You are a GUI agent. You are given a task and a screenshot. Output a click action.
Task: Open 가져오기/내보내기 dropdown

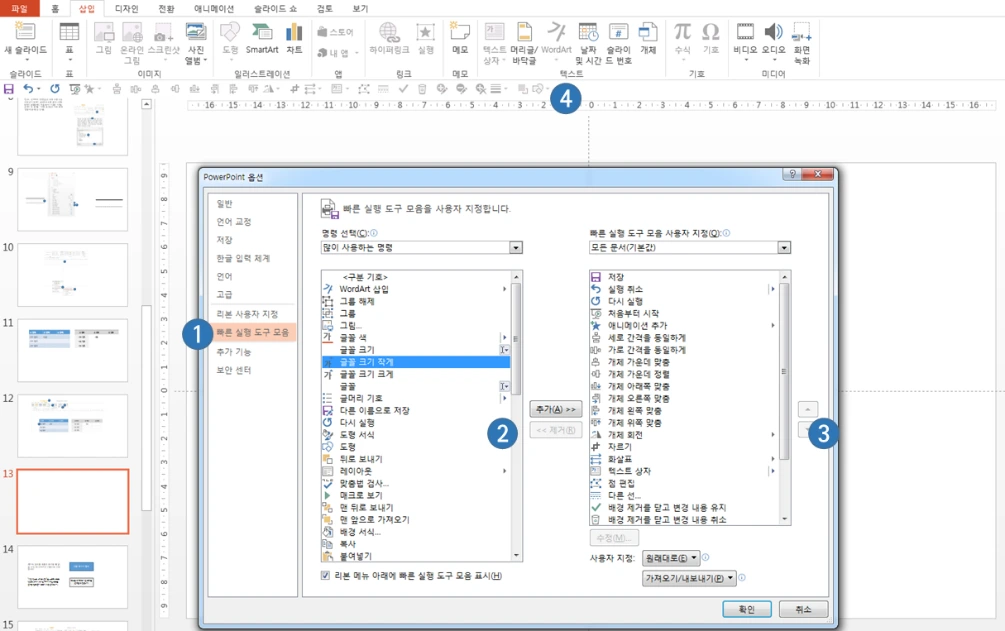[690, 578]
